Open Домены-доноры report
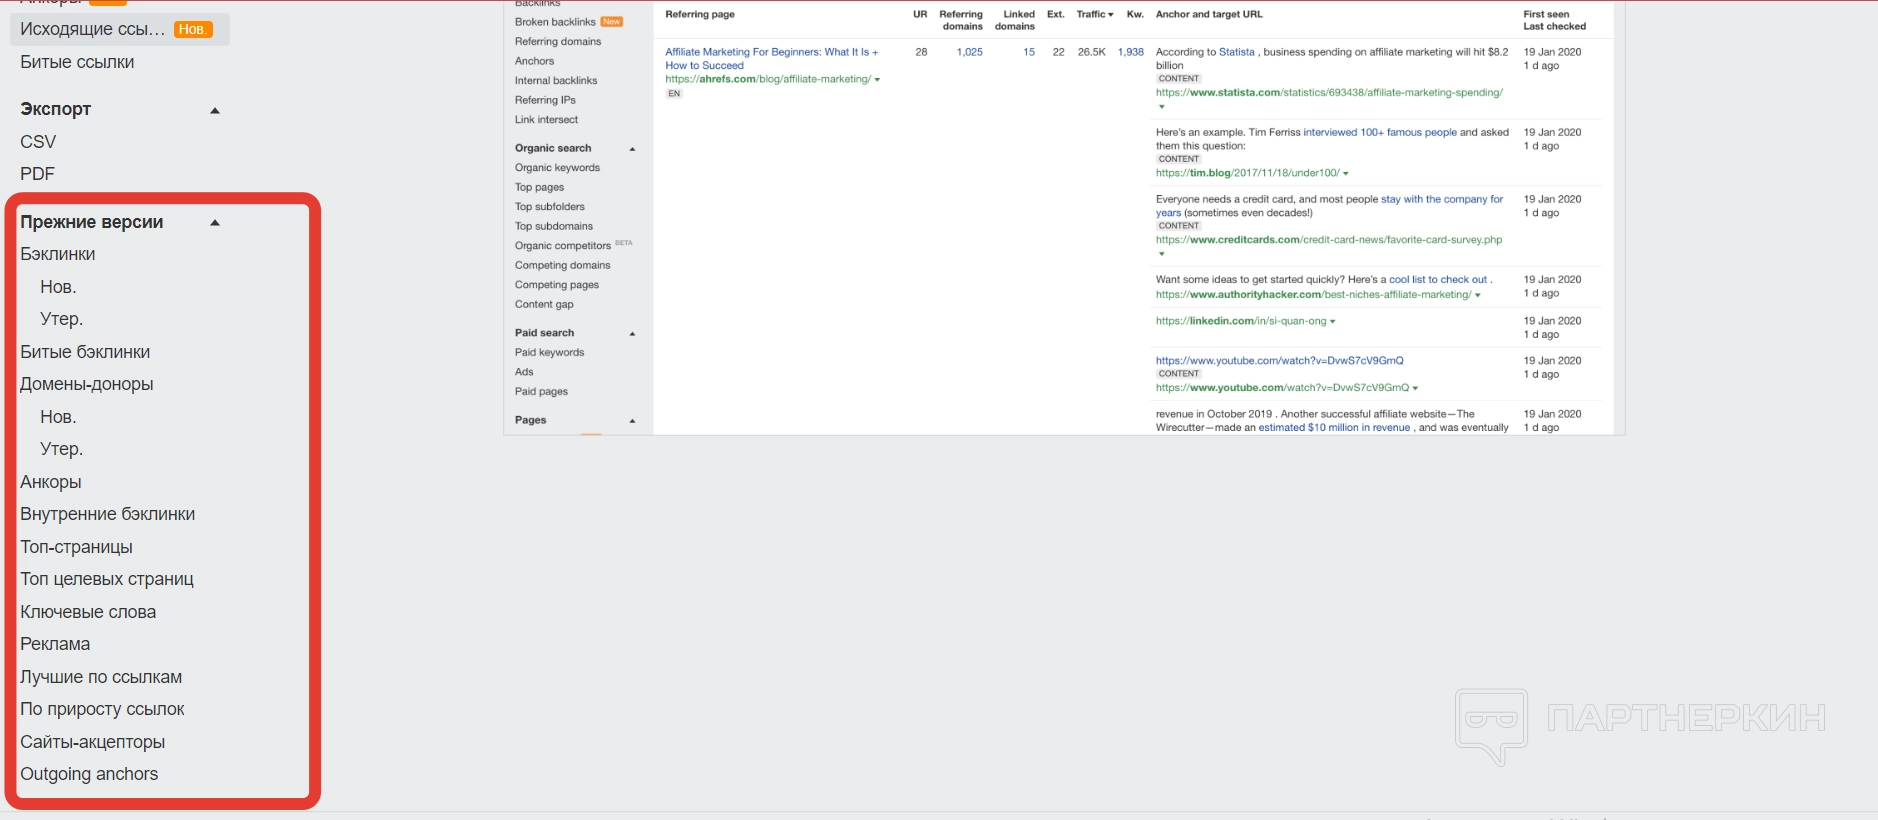 pos(87,384)
